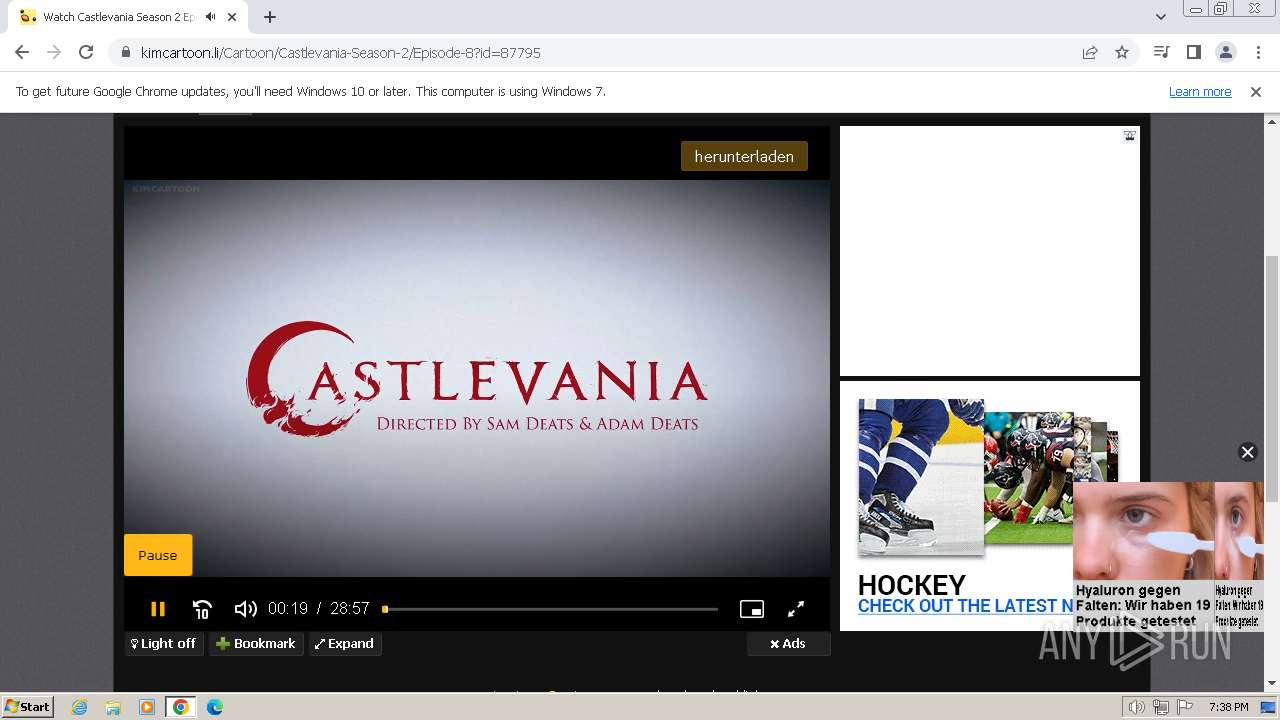Screen dimensions: 1280x720
Task: Click the system clock 7:38 PM
Action: [1228, 707]
